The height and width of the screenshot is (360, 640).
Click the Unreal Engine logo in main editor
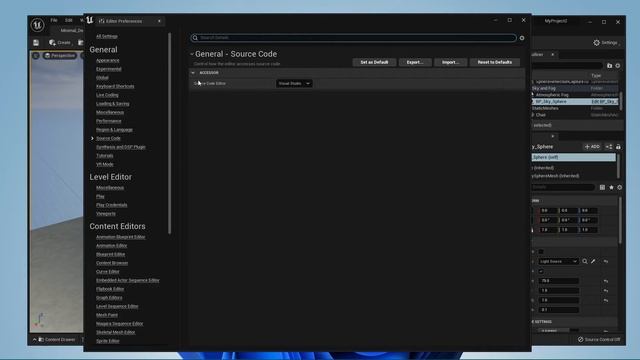(37, 25)
